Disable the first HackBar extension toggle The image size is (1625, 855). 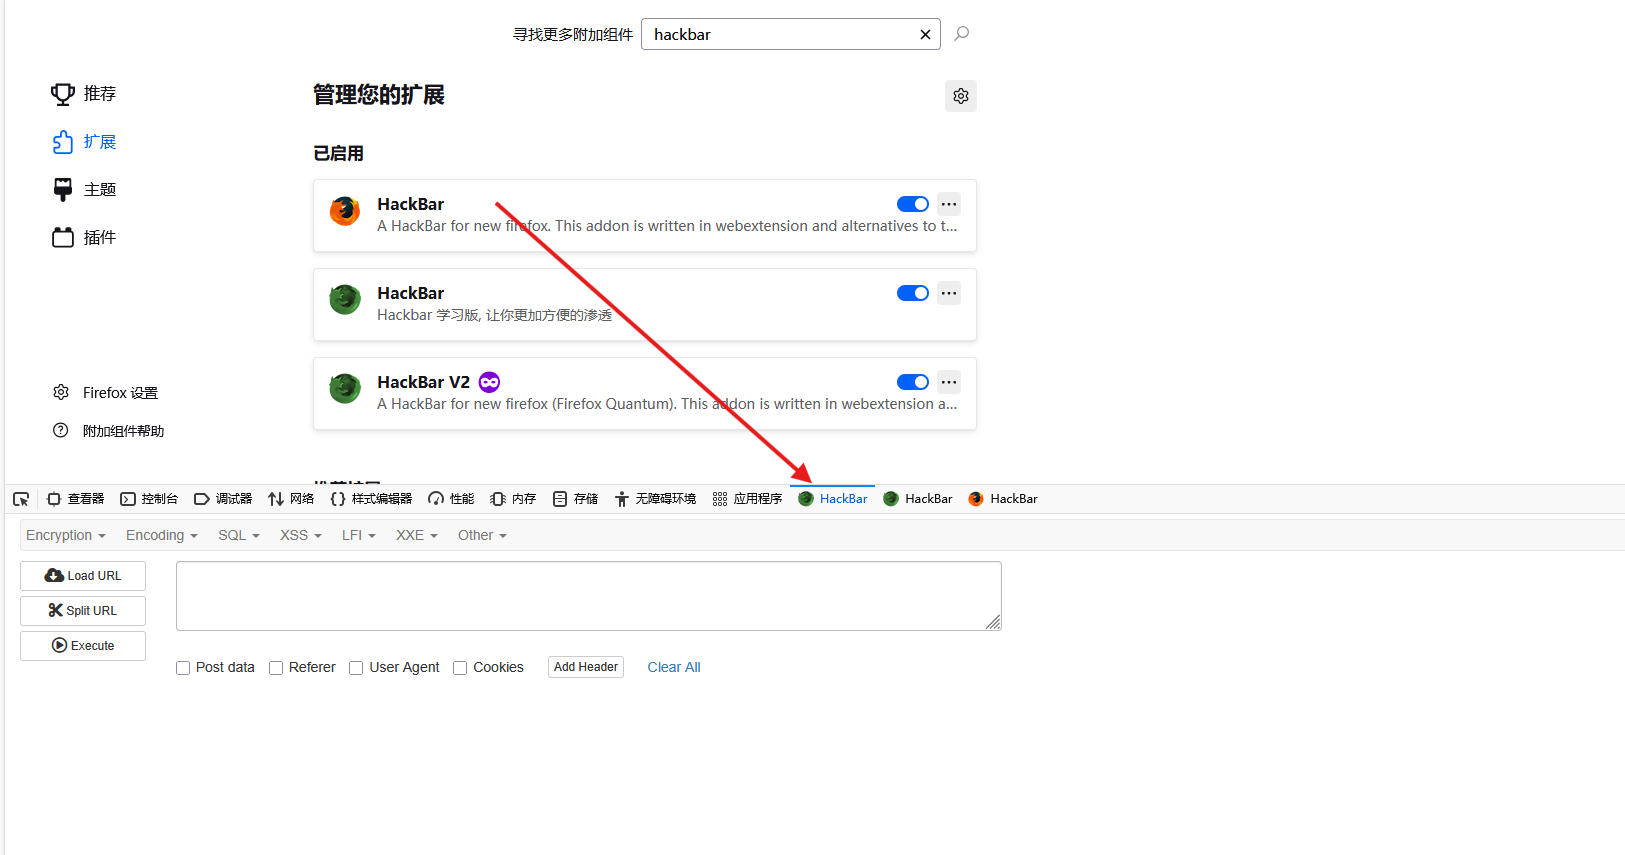(913, 204)
